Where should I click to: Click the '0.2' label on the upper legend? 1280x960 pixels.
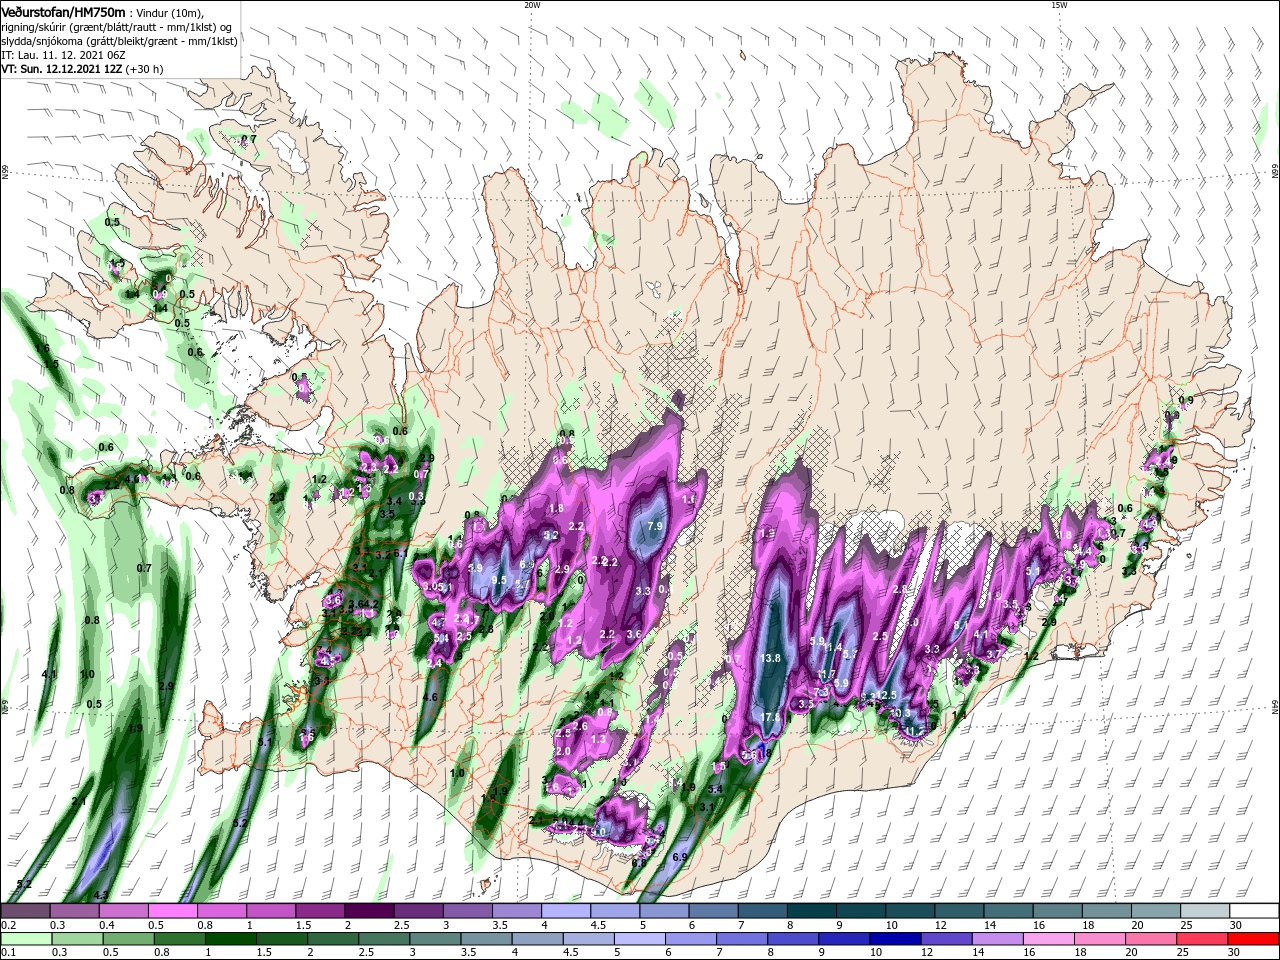coord(8,925)
